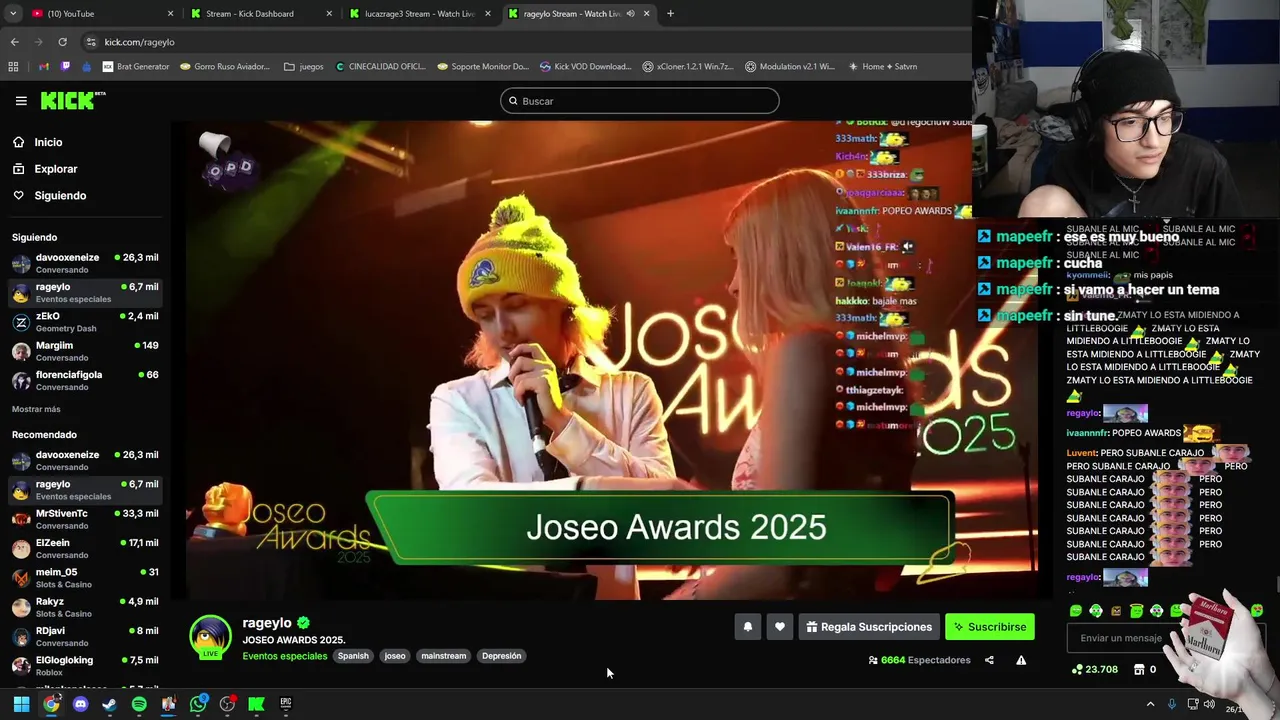The image size is (1280, 720).
Task: Open meim_05 Slots & Casino channel
Action: (x=85, y=578)
